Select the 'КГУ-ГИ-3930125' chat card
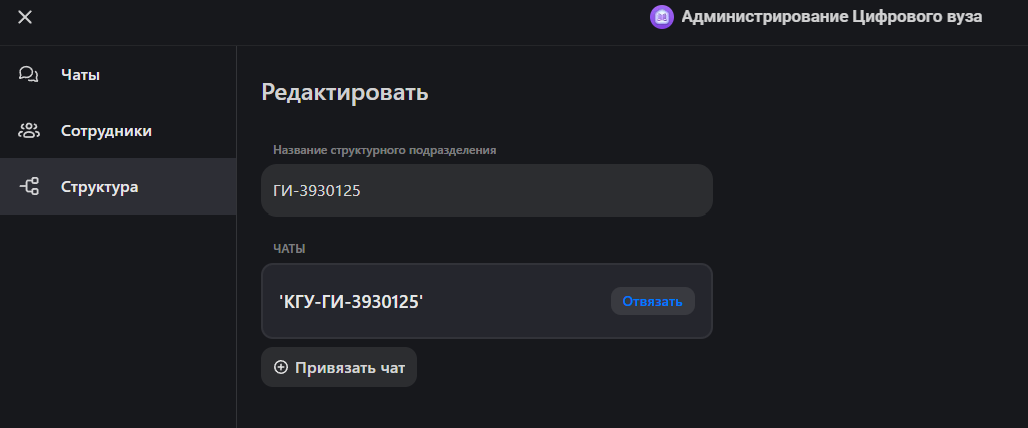Screen dimensions: 1028x428 click(x=486, y=301)
